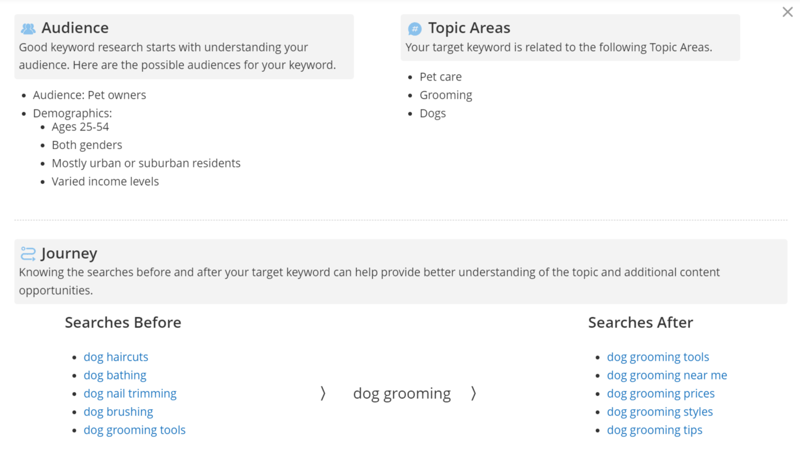
Task: Select the 'dog nail trimming' link
Action: pyautogui.click(x=130, y=394)
